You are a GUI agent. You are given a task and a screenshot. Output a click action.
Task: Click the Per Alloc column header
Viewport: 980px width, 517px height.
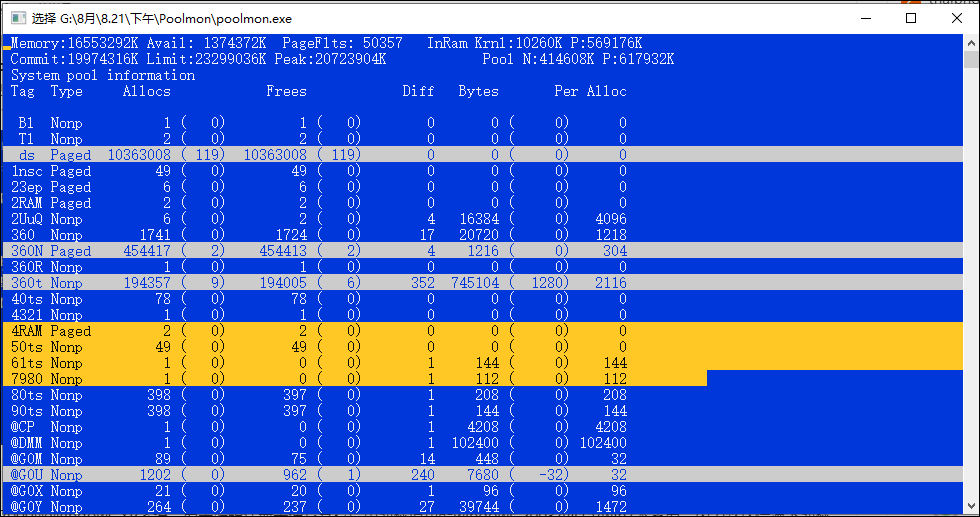(590, 91)
